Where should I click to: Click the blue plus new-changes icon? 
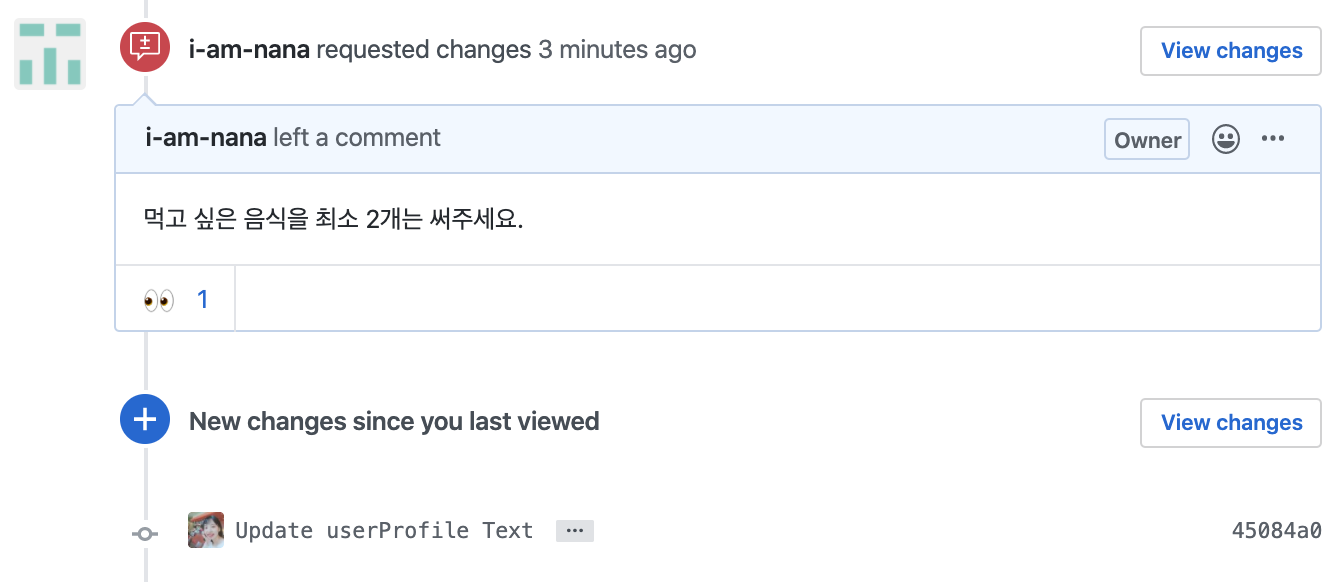145,419
